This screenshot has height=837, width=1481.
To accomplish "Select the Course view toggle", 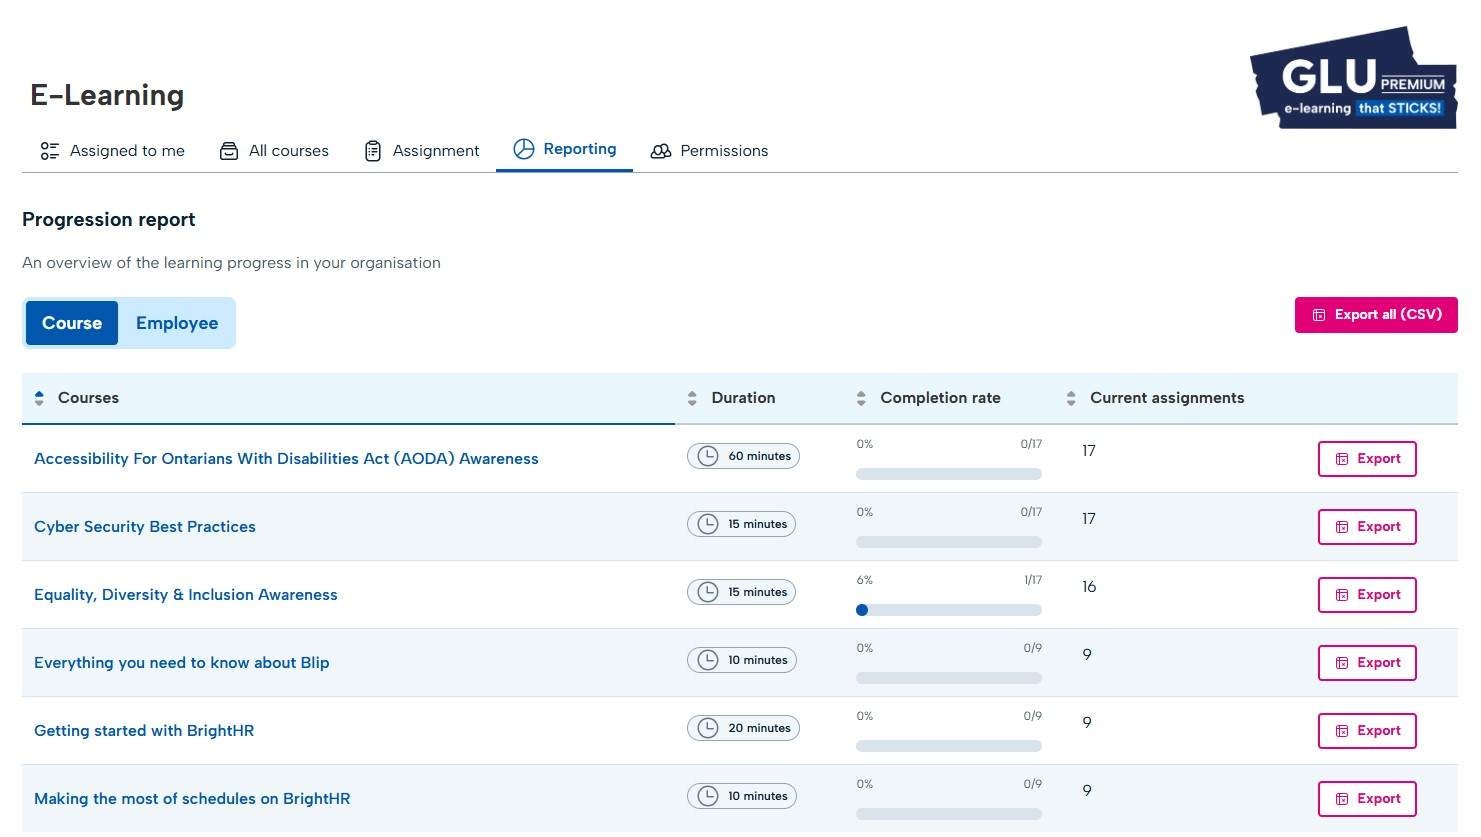I will 72,323.
